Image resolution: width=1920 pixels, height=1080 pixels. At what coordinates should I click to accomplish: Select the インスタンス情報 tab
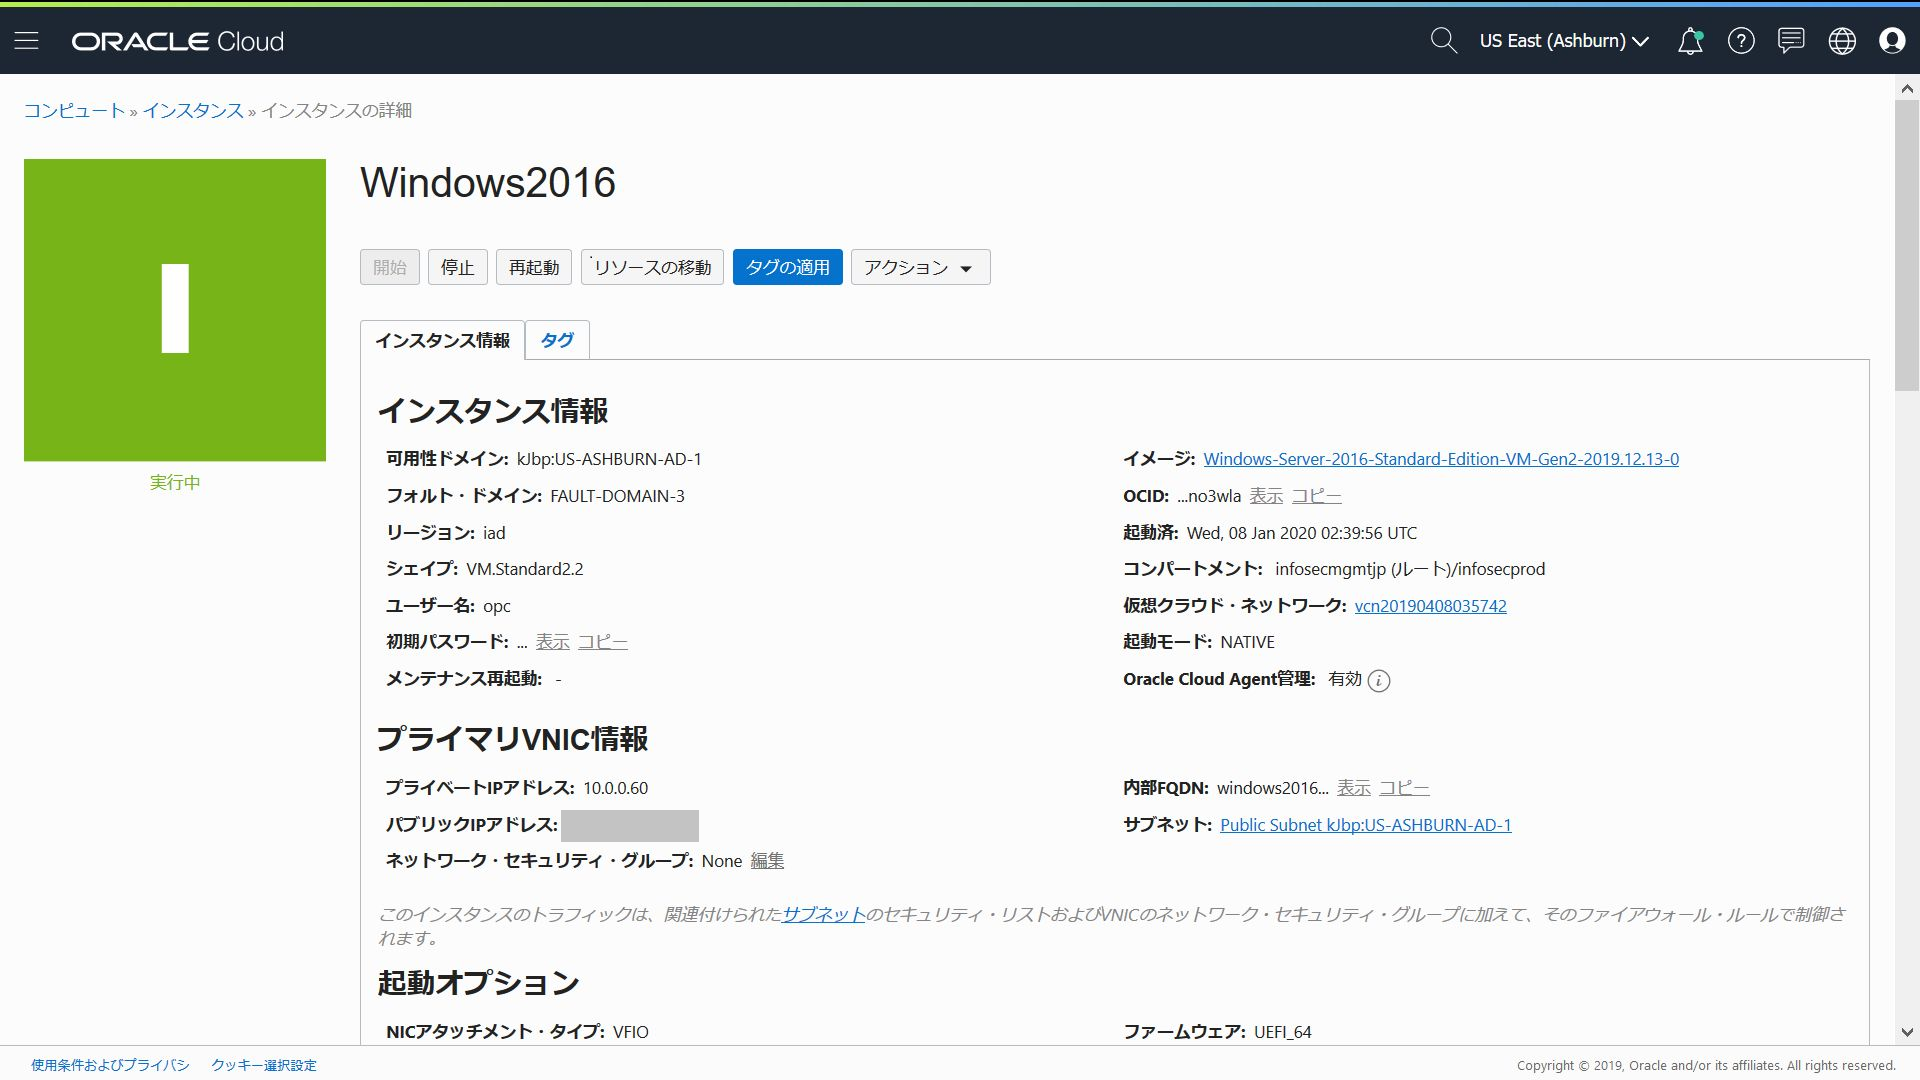point(442,340)
